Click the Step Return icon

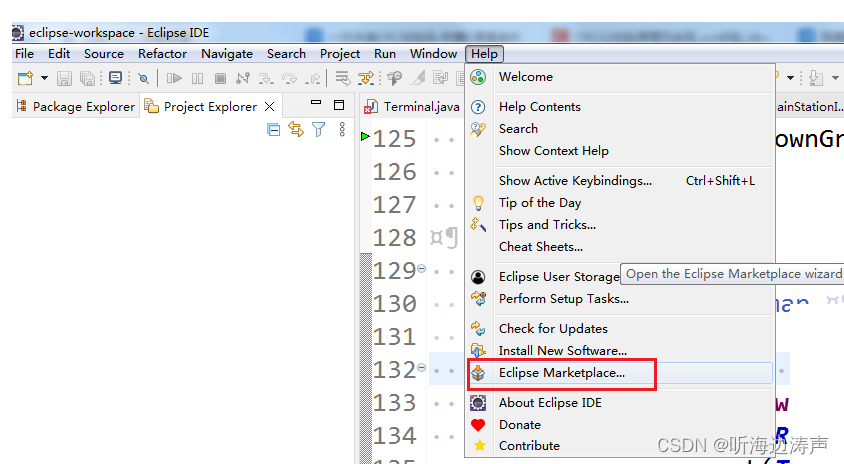pos(313,79)
